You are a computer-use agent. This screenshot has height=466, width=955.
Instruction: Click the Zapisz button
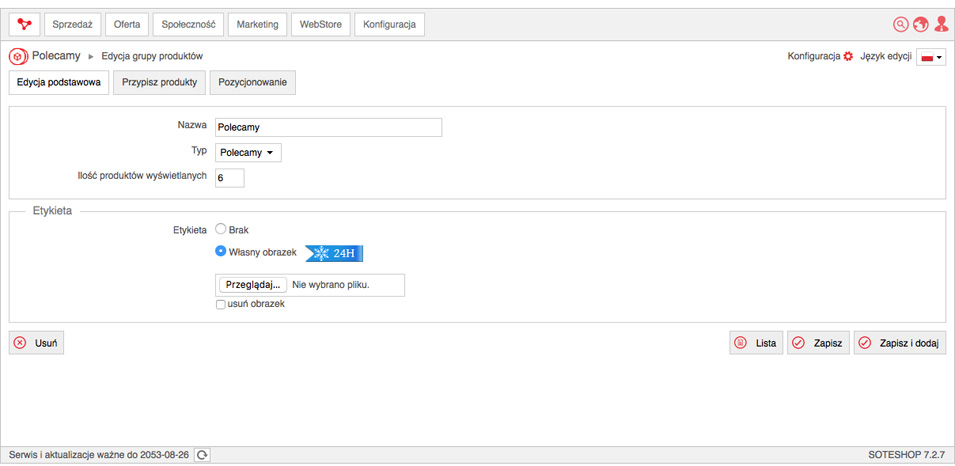[x=819, y=343]
